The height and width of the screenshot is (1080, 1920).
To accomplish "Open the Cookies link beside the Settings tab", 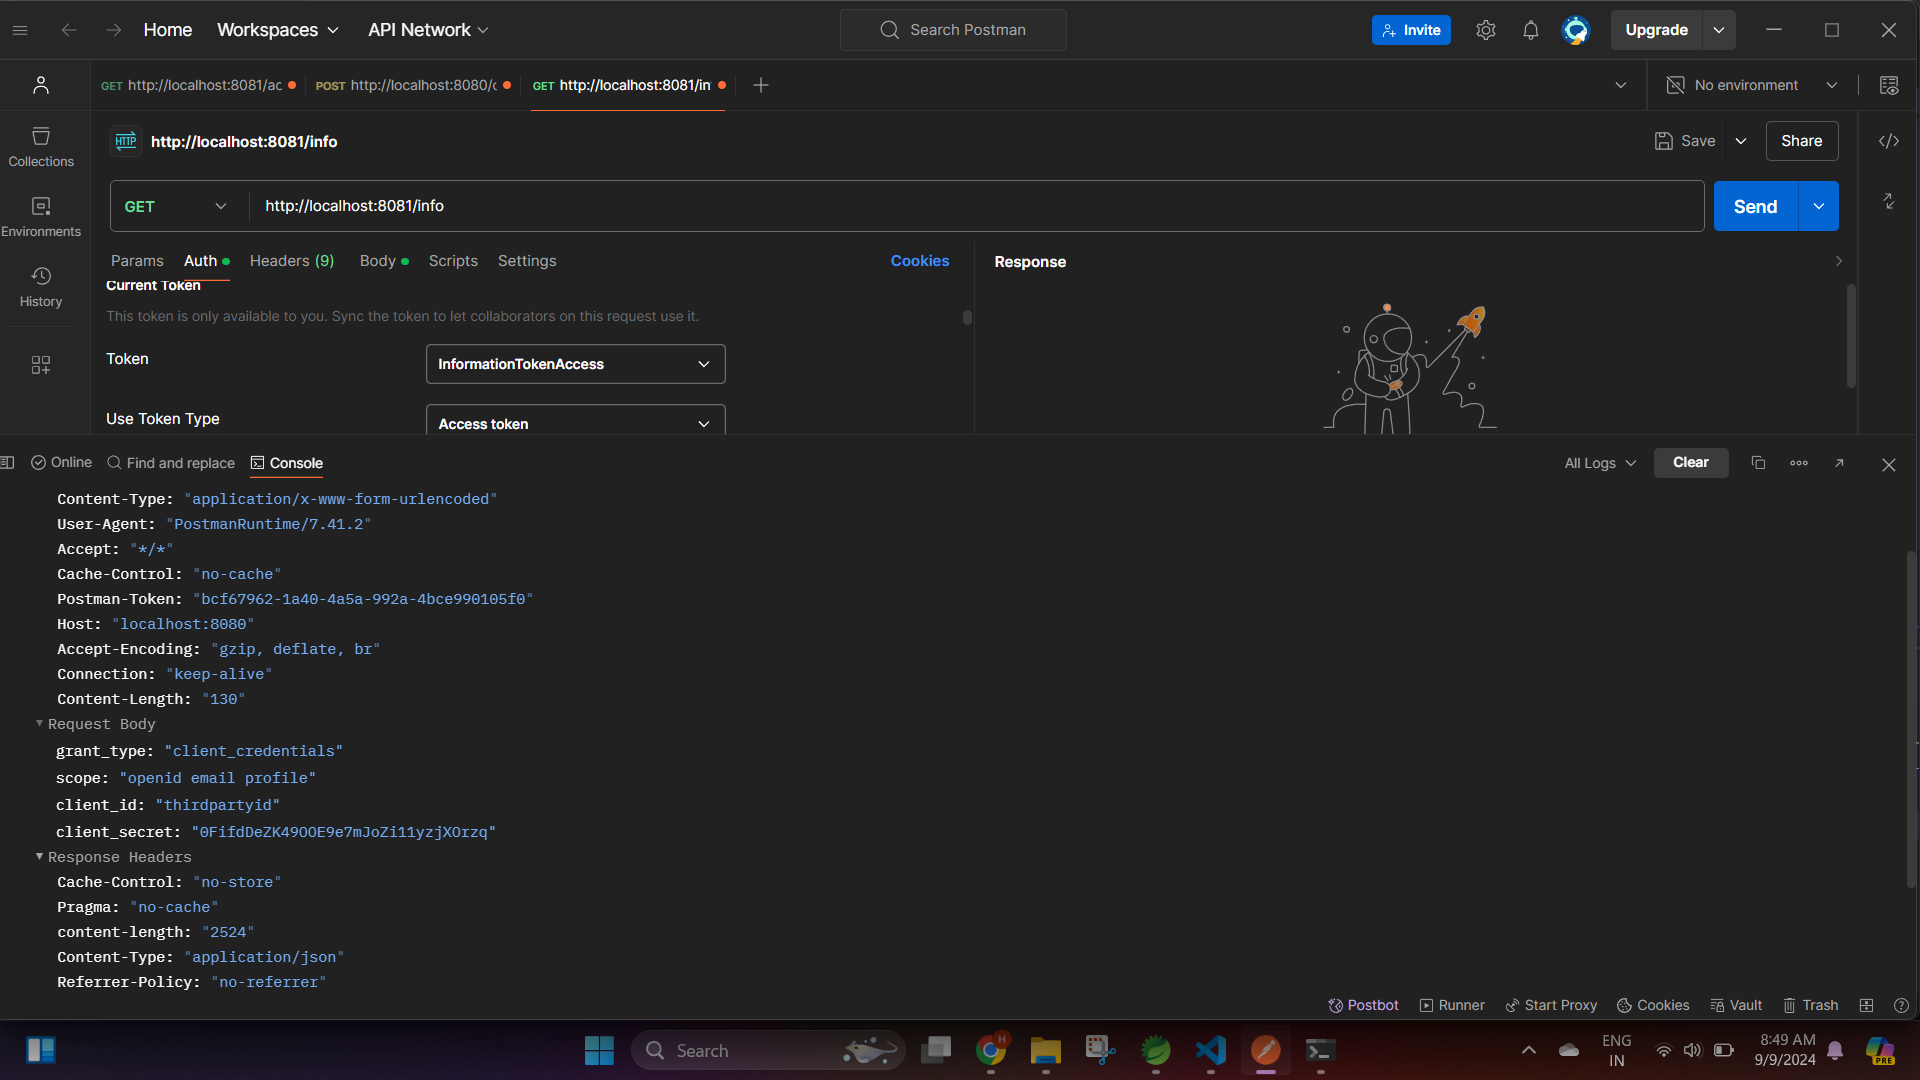I will [920, 261].
